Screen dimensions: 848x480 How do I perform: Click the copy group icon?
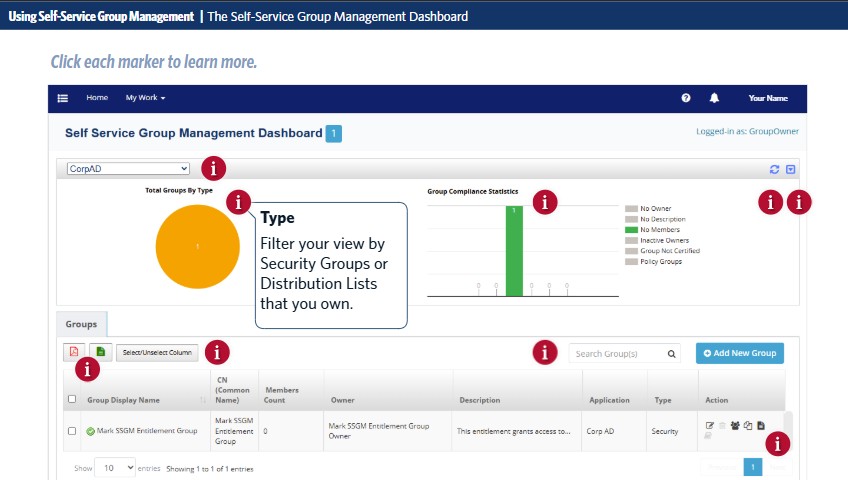click(748, 425)
